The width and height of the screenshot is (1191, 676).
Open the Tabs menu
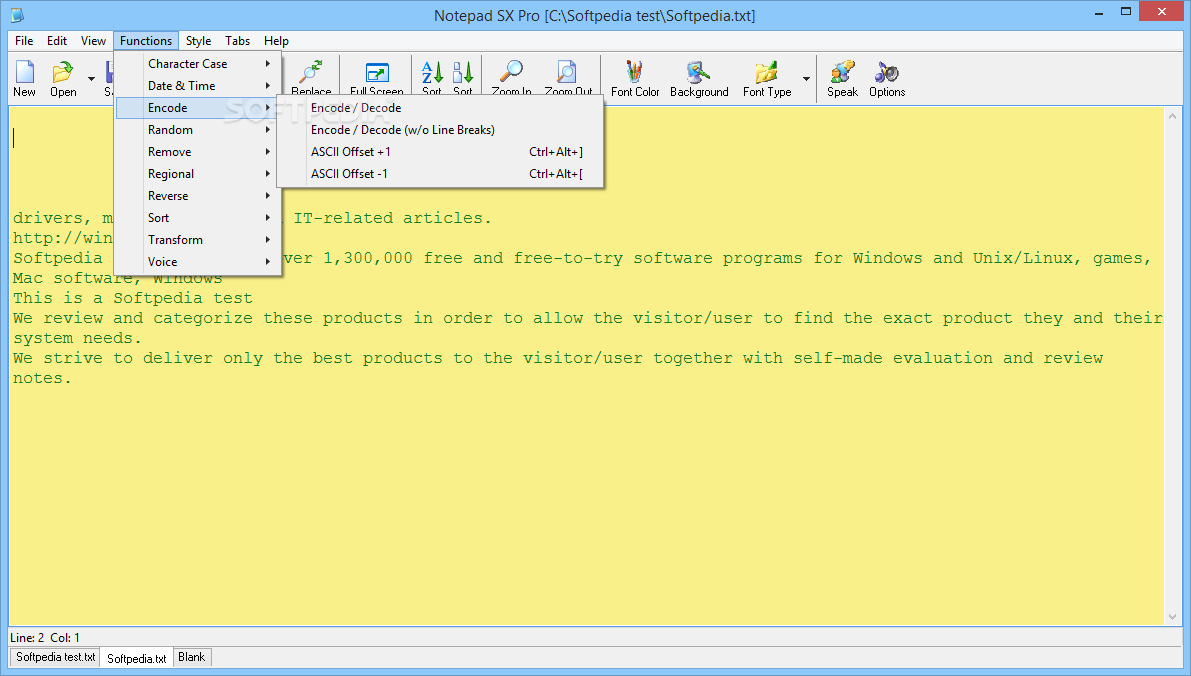tap(238, 41)
